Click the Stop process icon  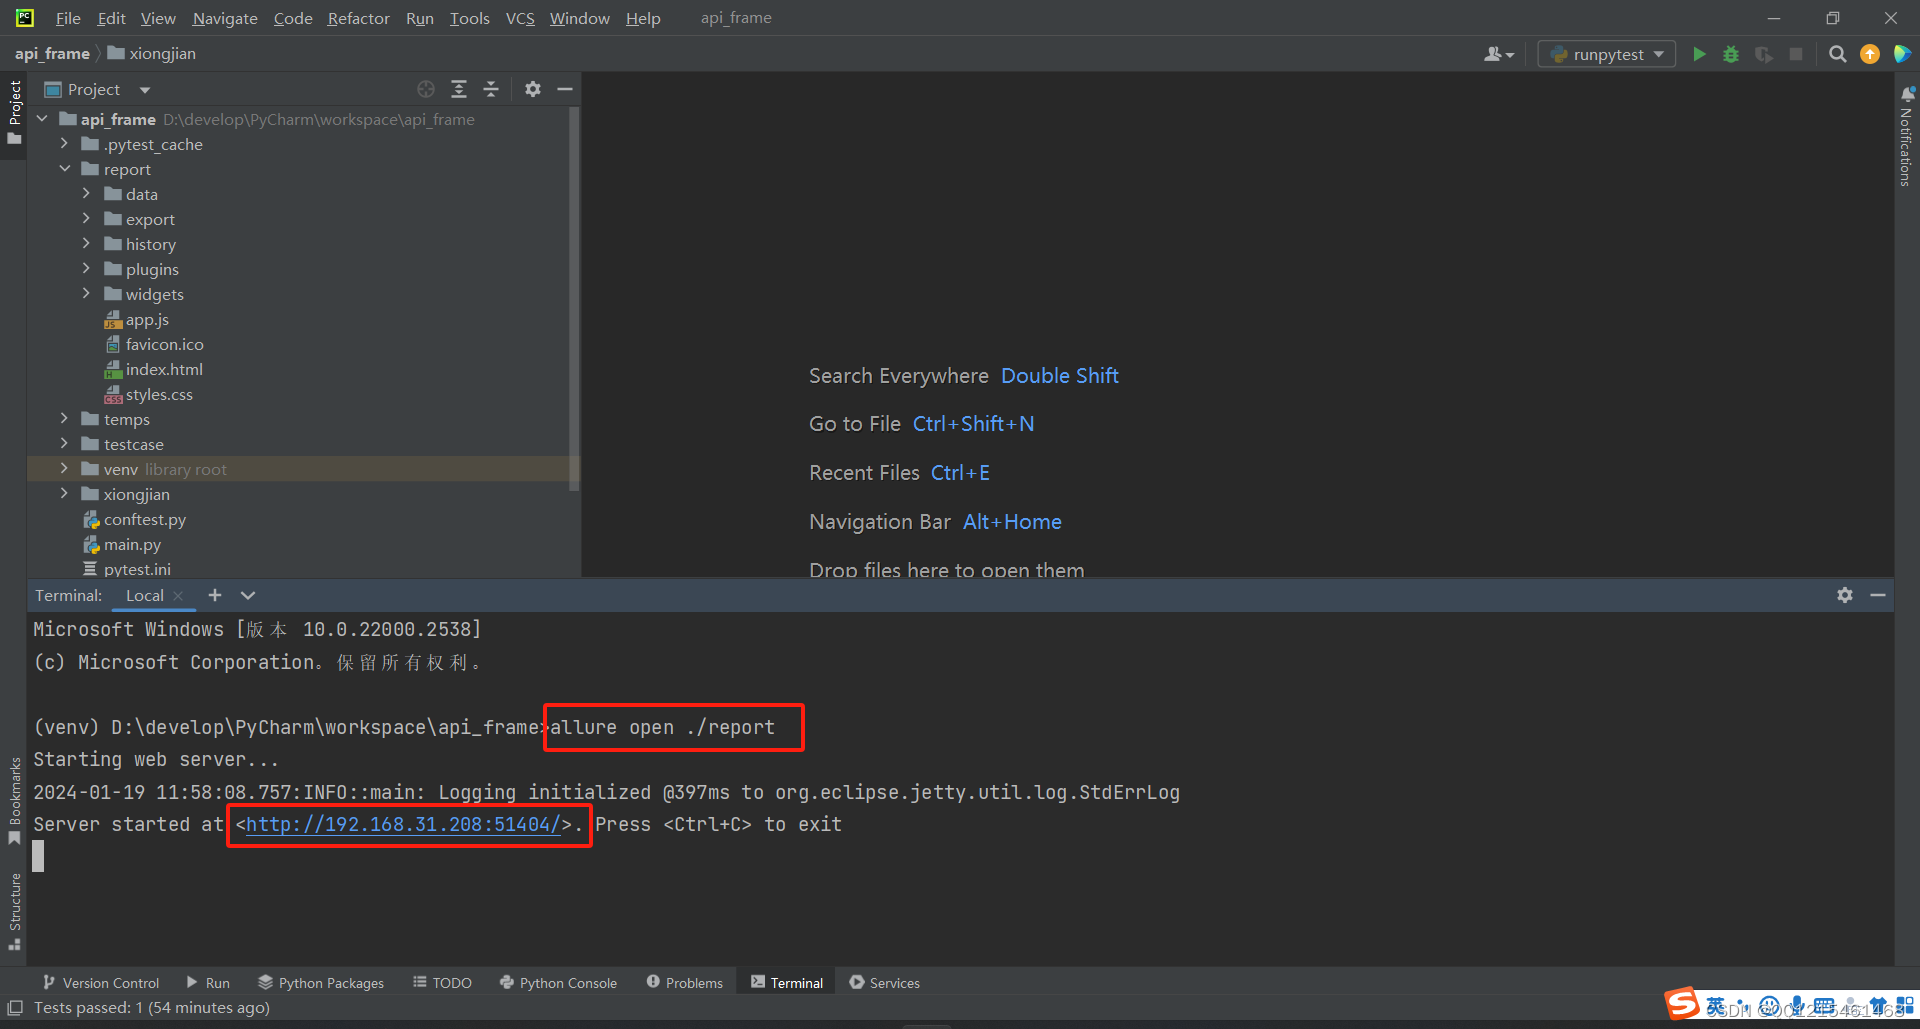[1796, 54]
